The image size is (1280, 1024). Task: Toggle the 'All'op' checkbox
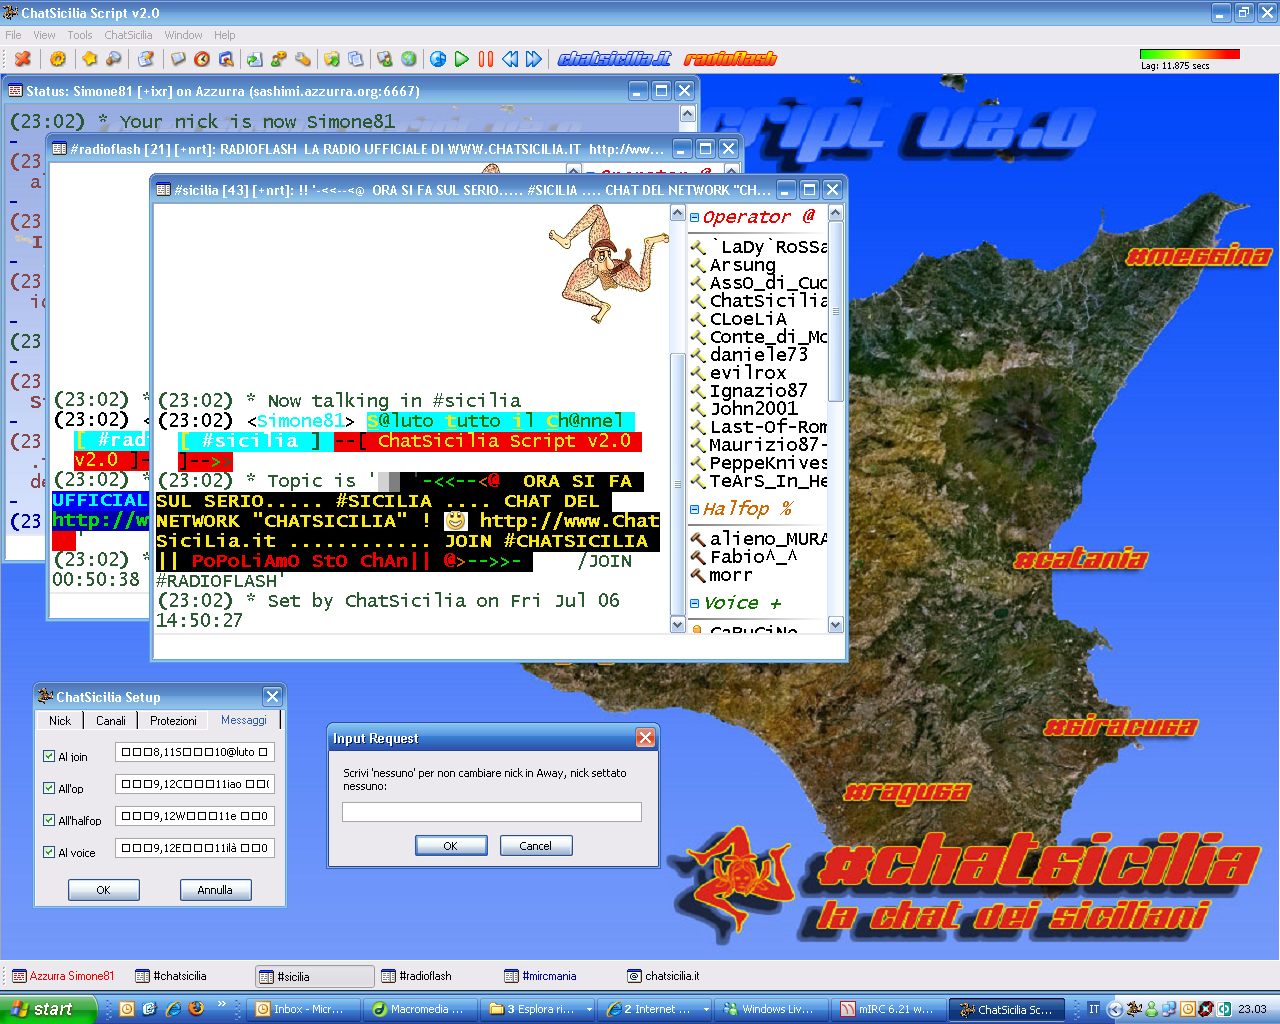pyautogui.click(x=49, y=788)
